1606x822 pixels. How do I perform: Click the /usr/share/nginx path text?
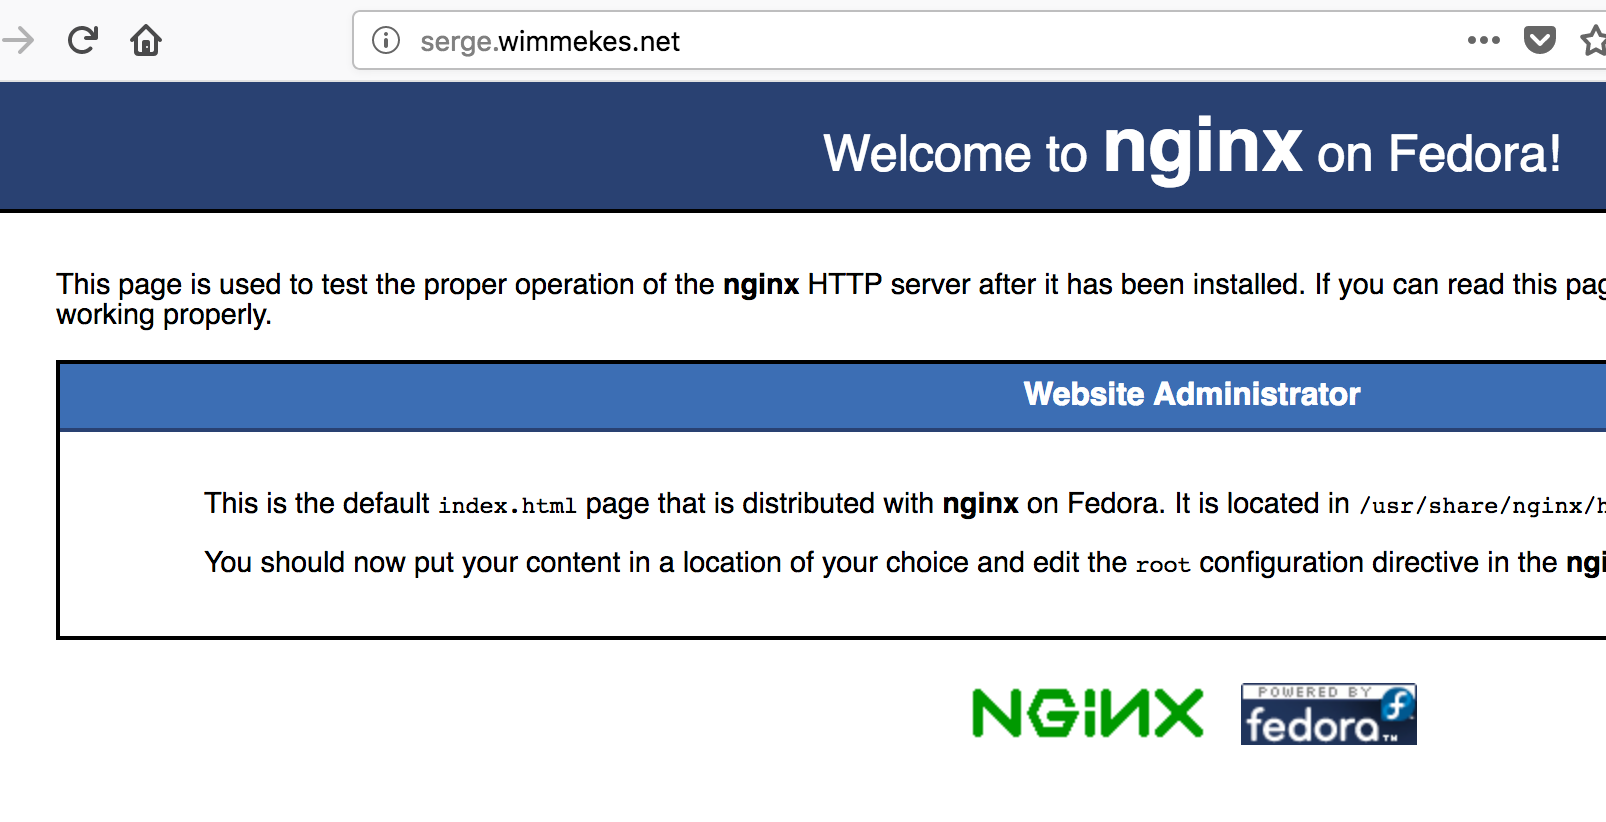[1480, 506]
